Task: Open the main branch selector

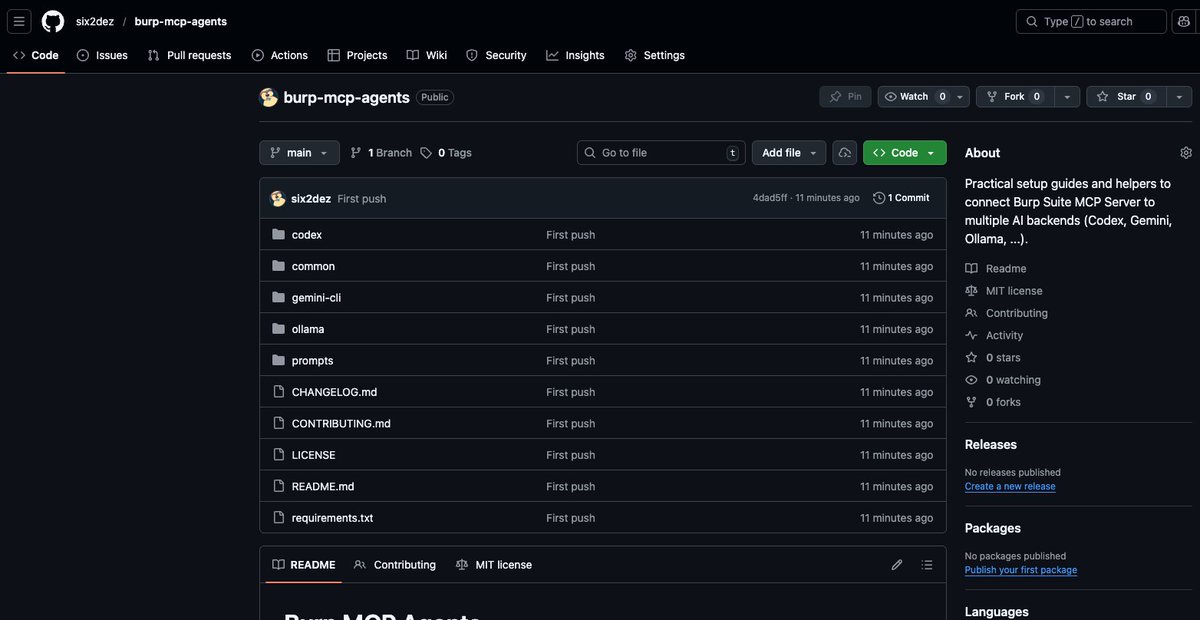Action: pos(299,153)
